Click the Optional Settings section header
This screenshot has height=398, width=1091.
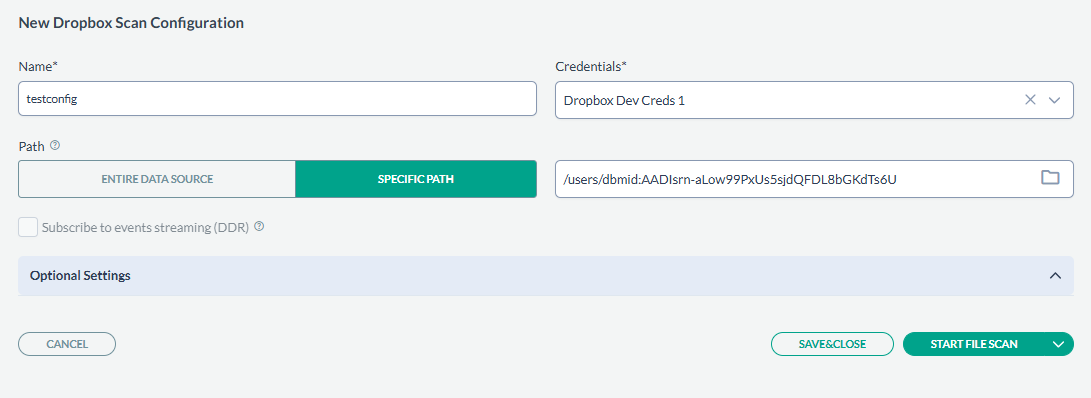tap(546, 276)
